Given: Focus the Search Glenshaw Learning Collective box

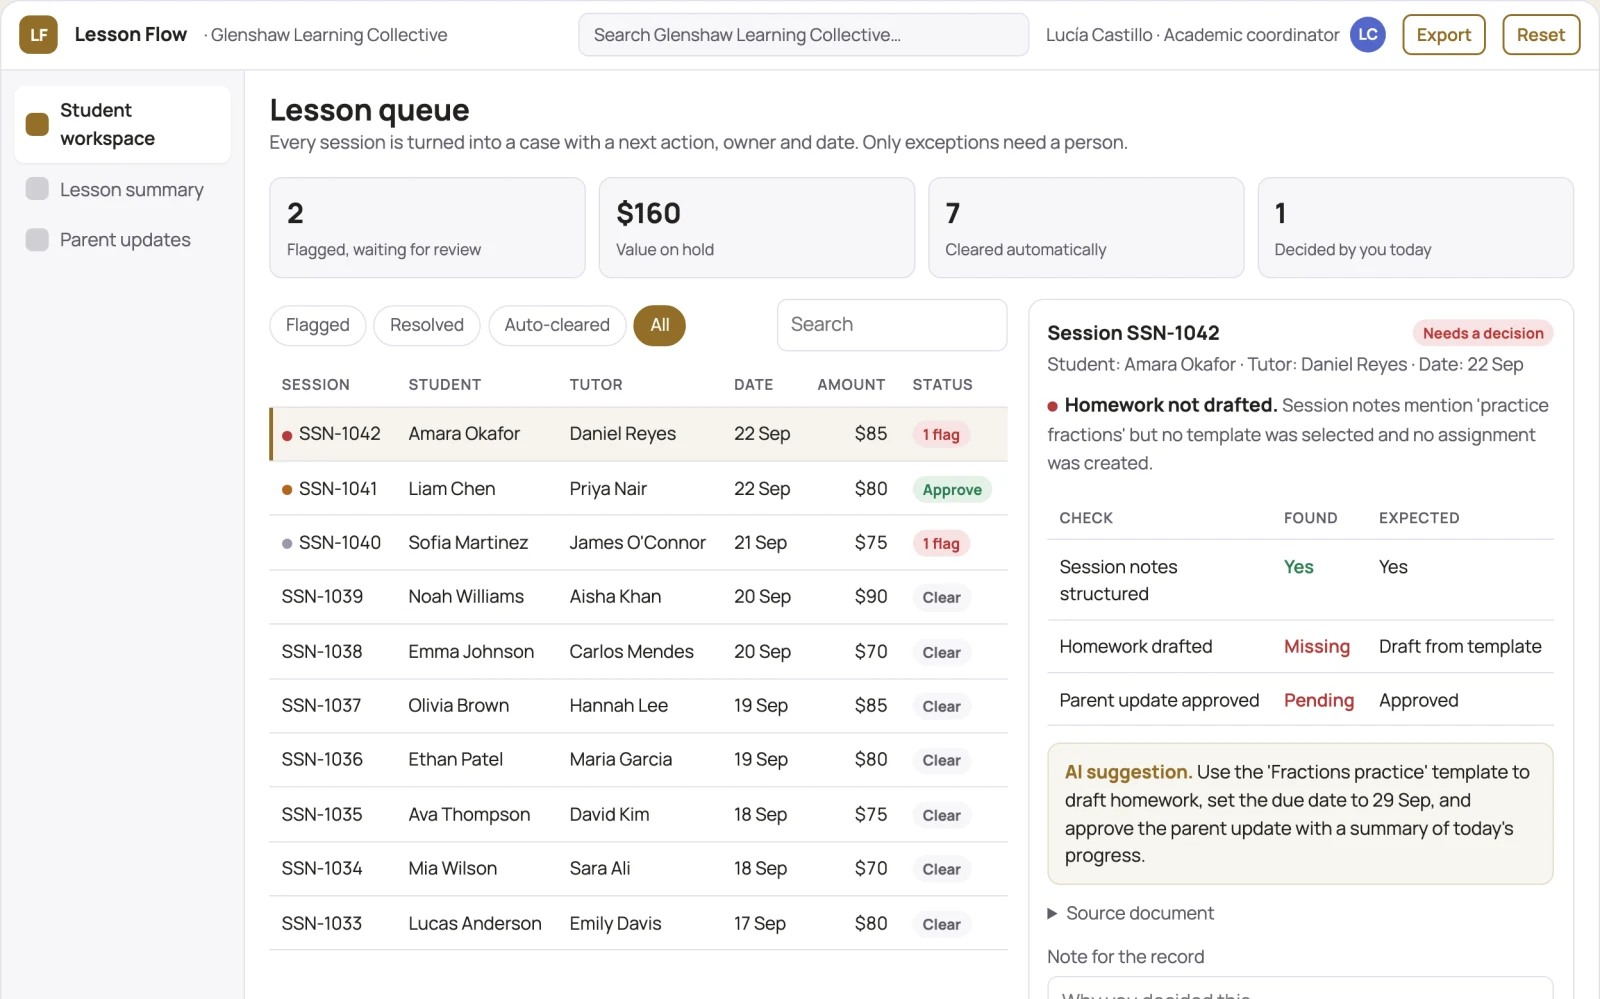Looking at the screenshot, I should pos(803,35).
